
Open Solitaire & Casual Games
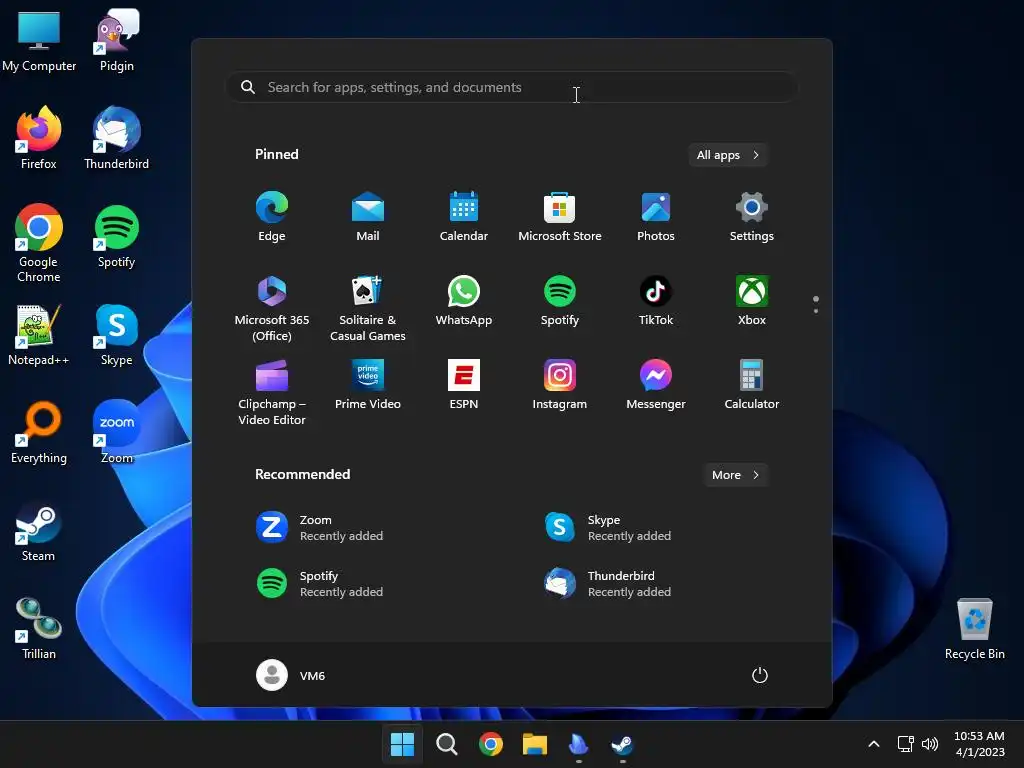[368, 308]
